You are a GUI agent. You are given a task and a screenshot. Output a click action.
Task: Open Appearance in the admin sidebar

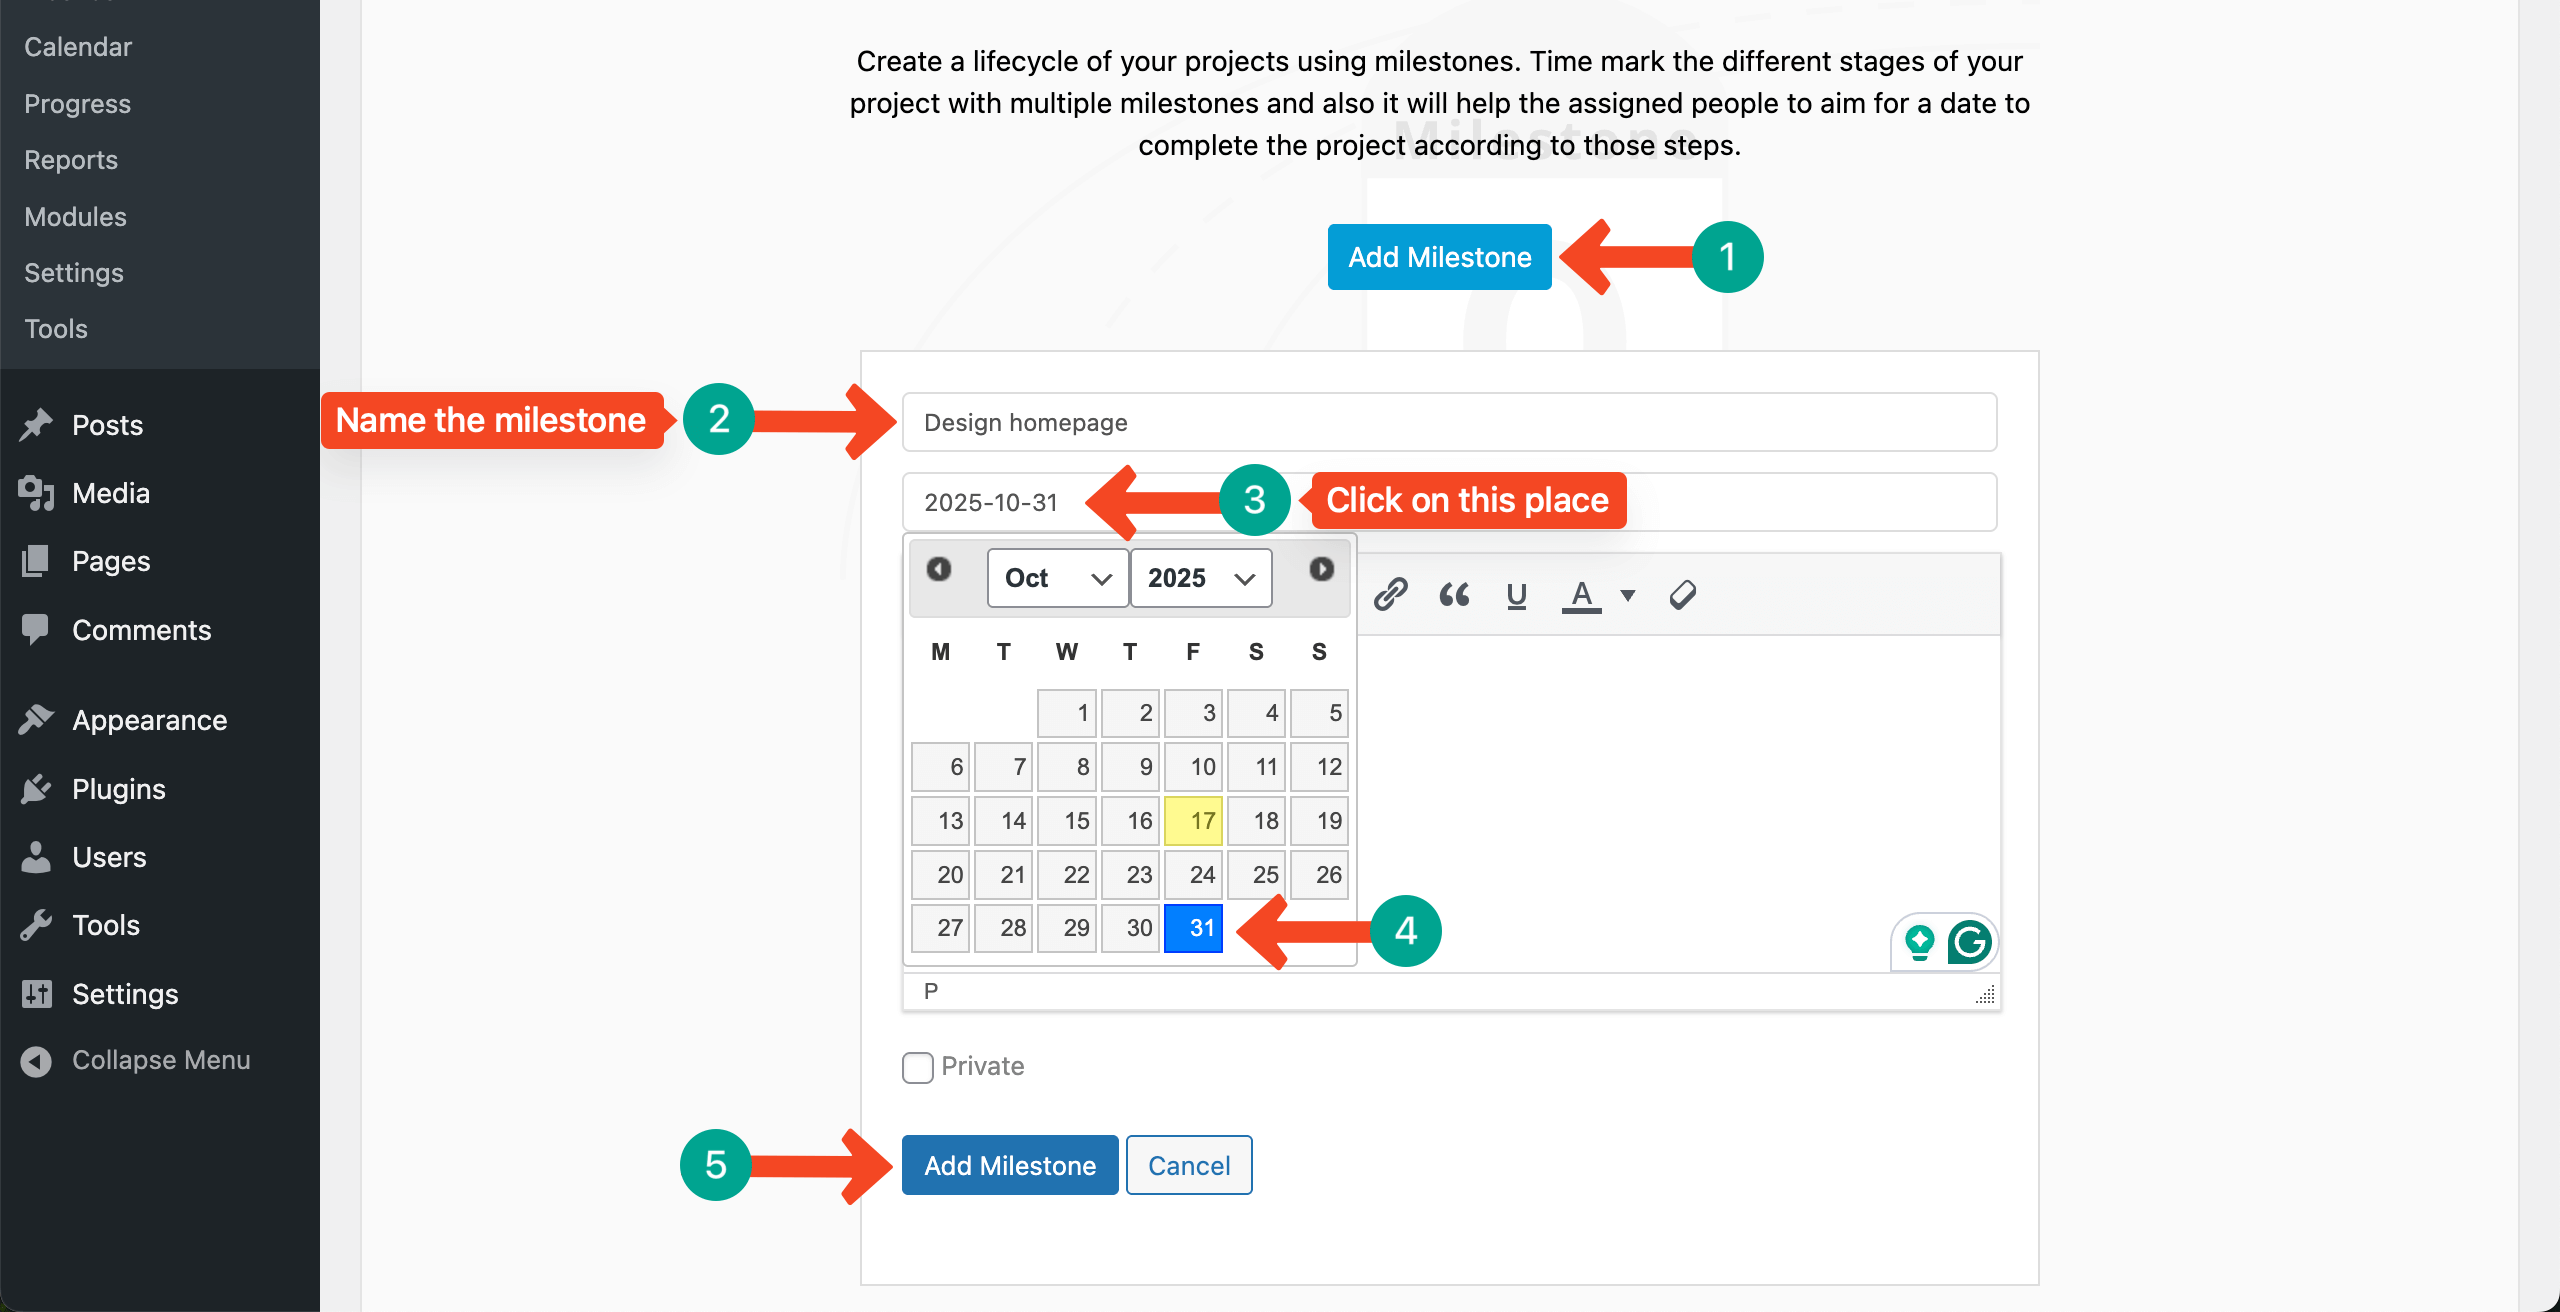click(149, 720)
